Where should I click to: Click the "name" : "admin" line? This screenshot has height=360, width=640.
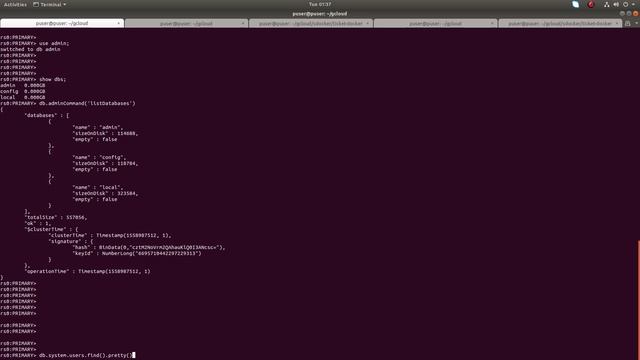(98, 127)
